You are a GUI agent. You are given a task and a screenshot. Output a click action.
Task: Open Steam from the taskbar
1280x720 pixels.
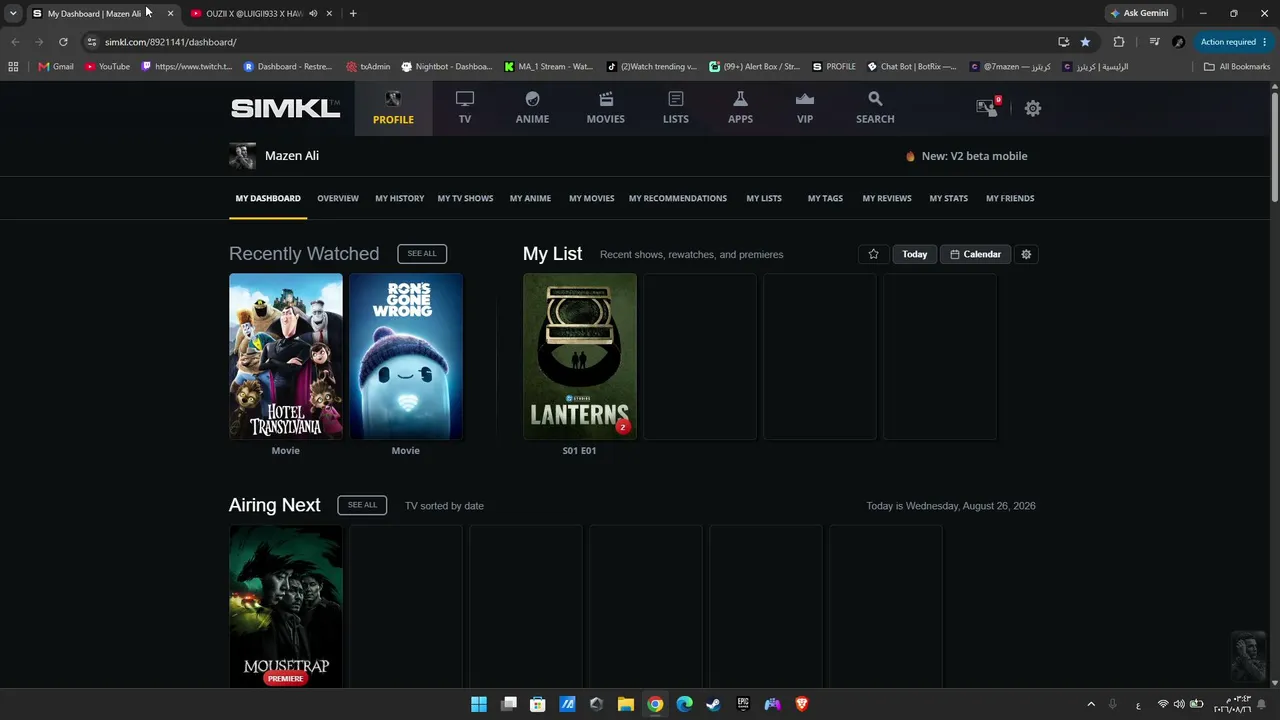click(713, 704)
